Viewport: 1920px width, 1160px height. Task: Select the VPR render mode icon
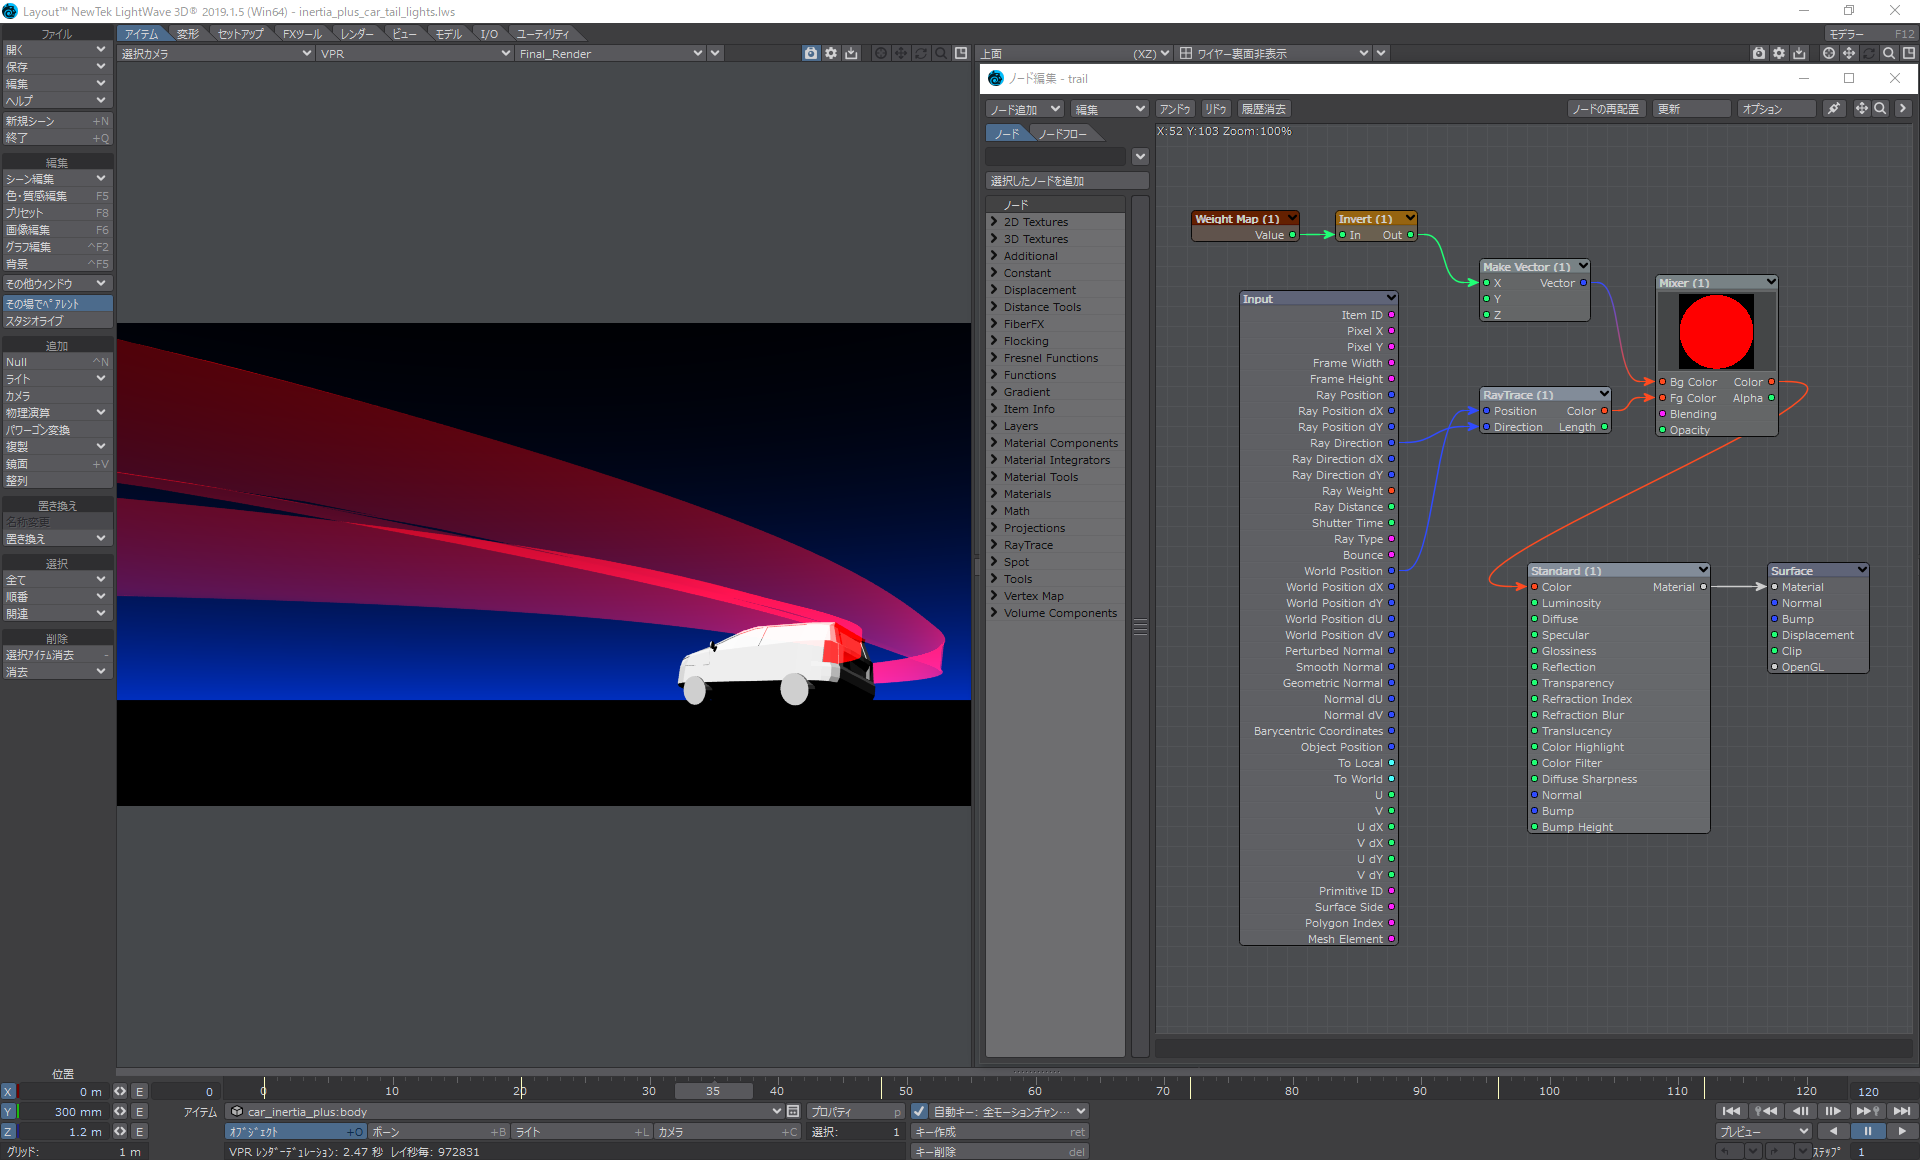pos(811,53)
